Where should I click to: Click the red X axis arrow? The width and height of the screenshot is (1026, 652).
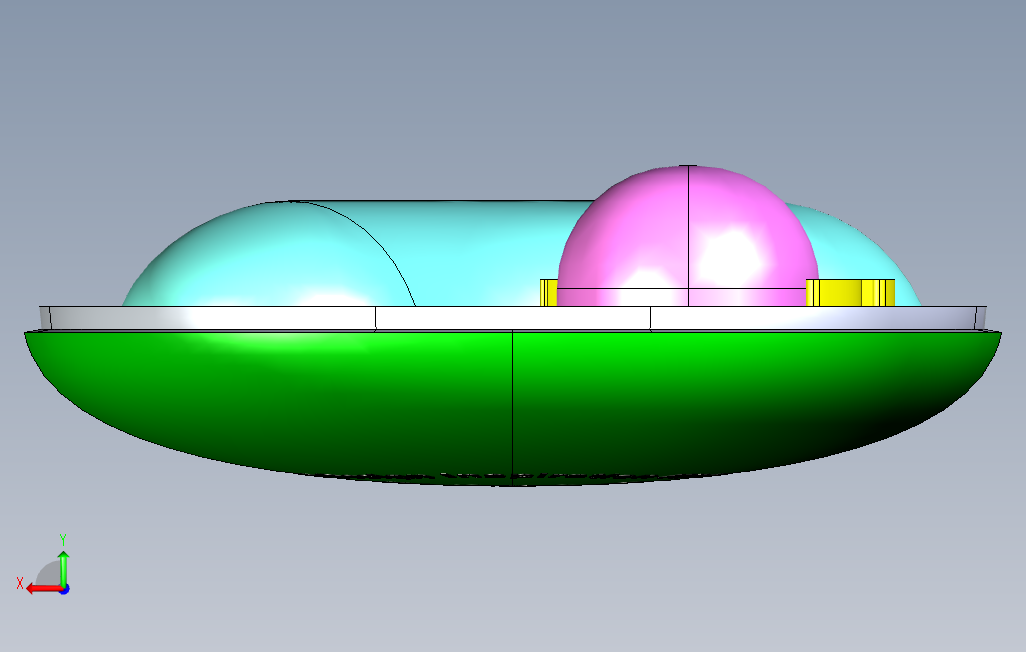pyautogui.click(x=44, y=589)
